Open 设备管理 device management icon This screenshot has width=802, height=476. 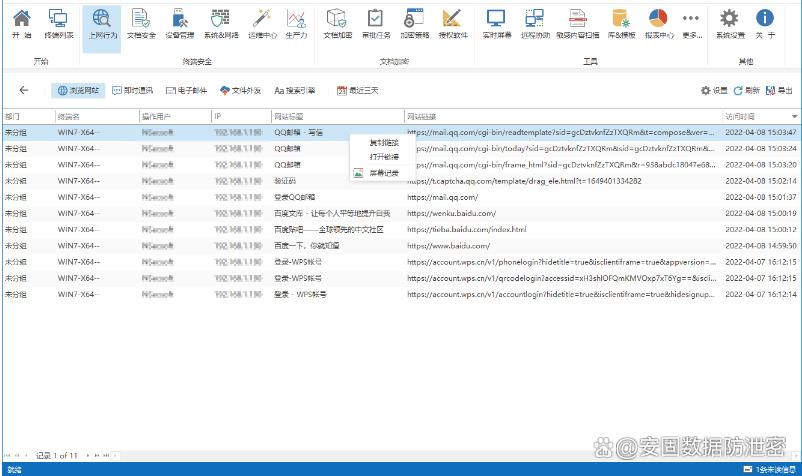[x=180, y=24]
